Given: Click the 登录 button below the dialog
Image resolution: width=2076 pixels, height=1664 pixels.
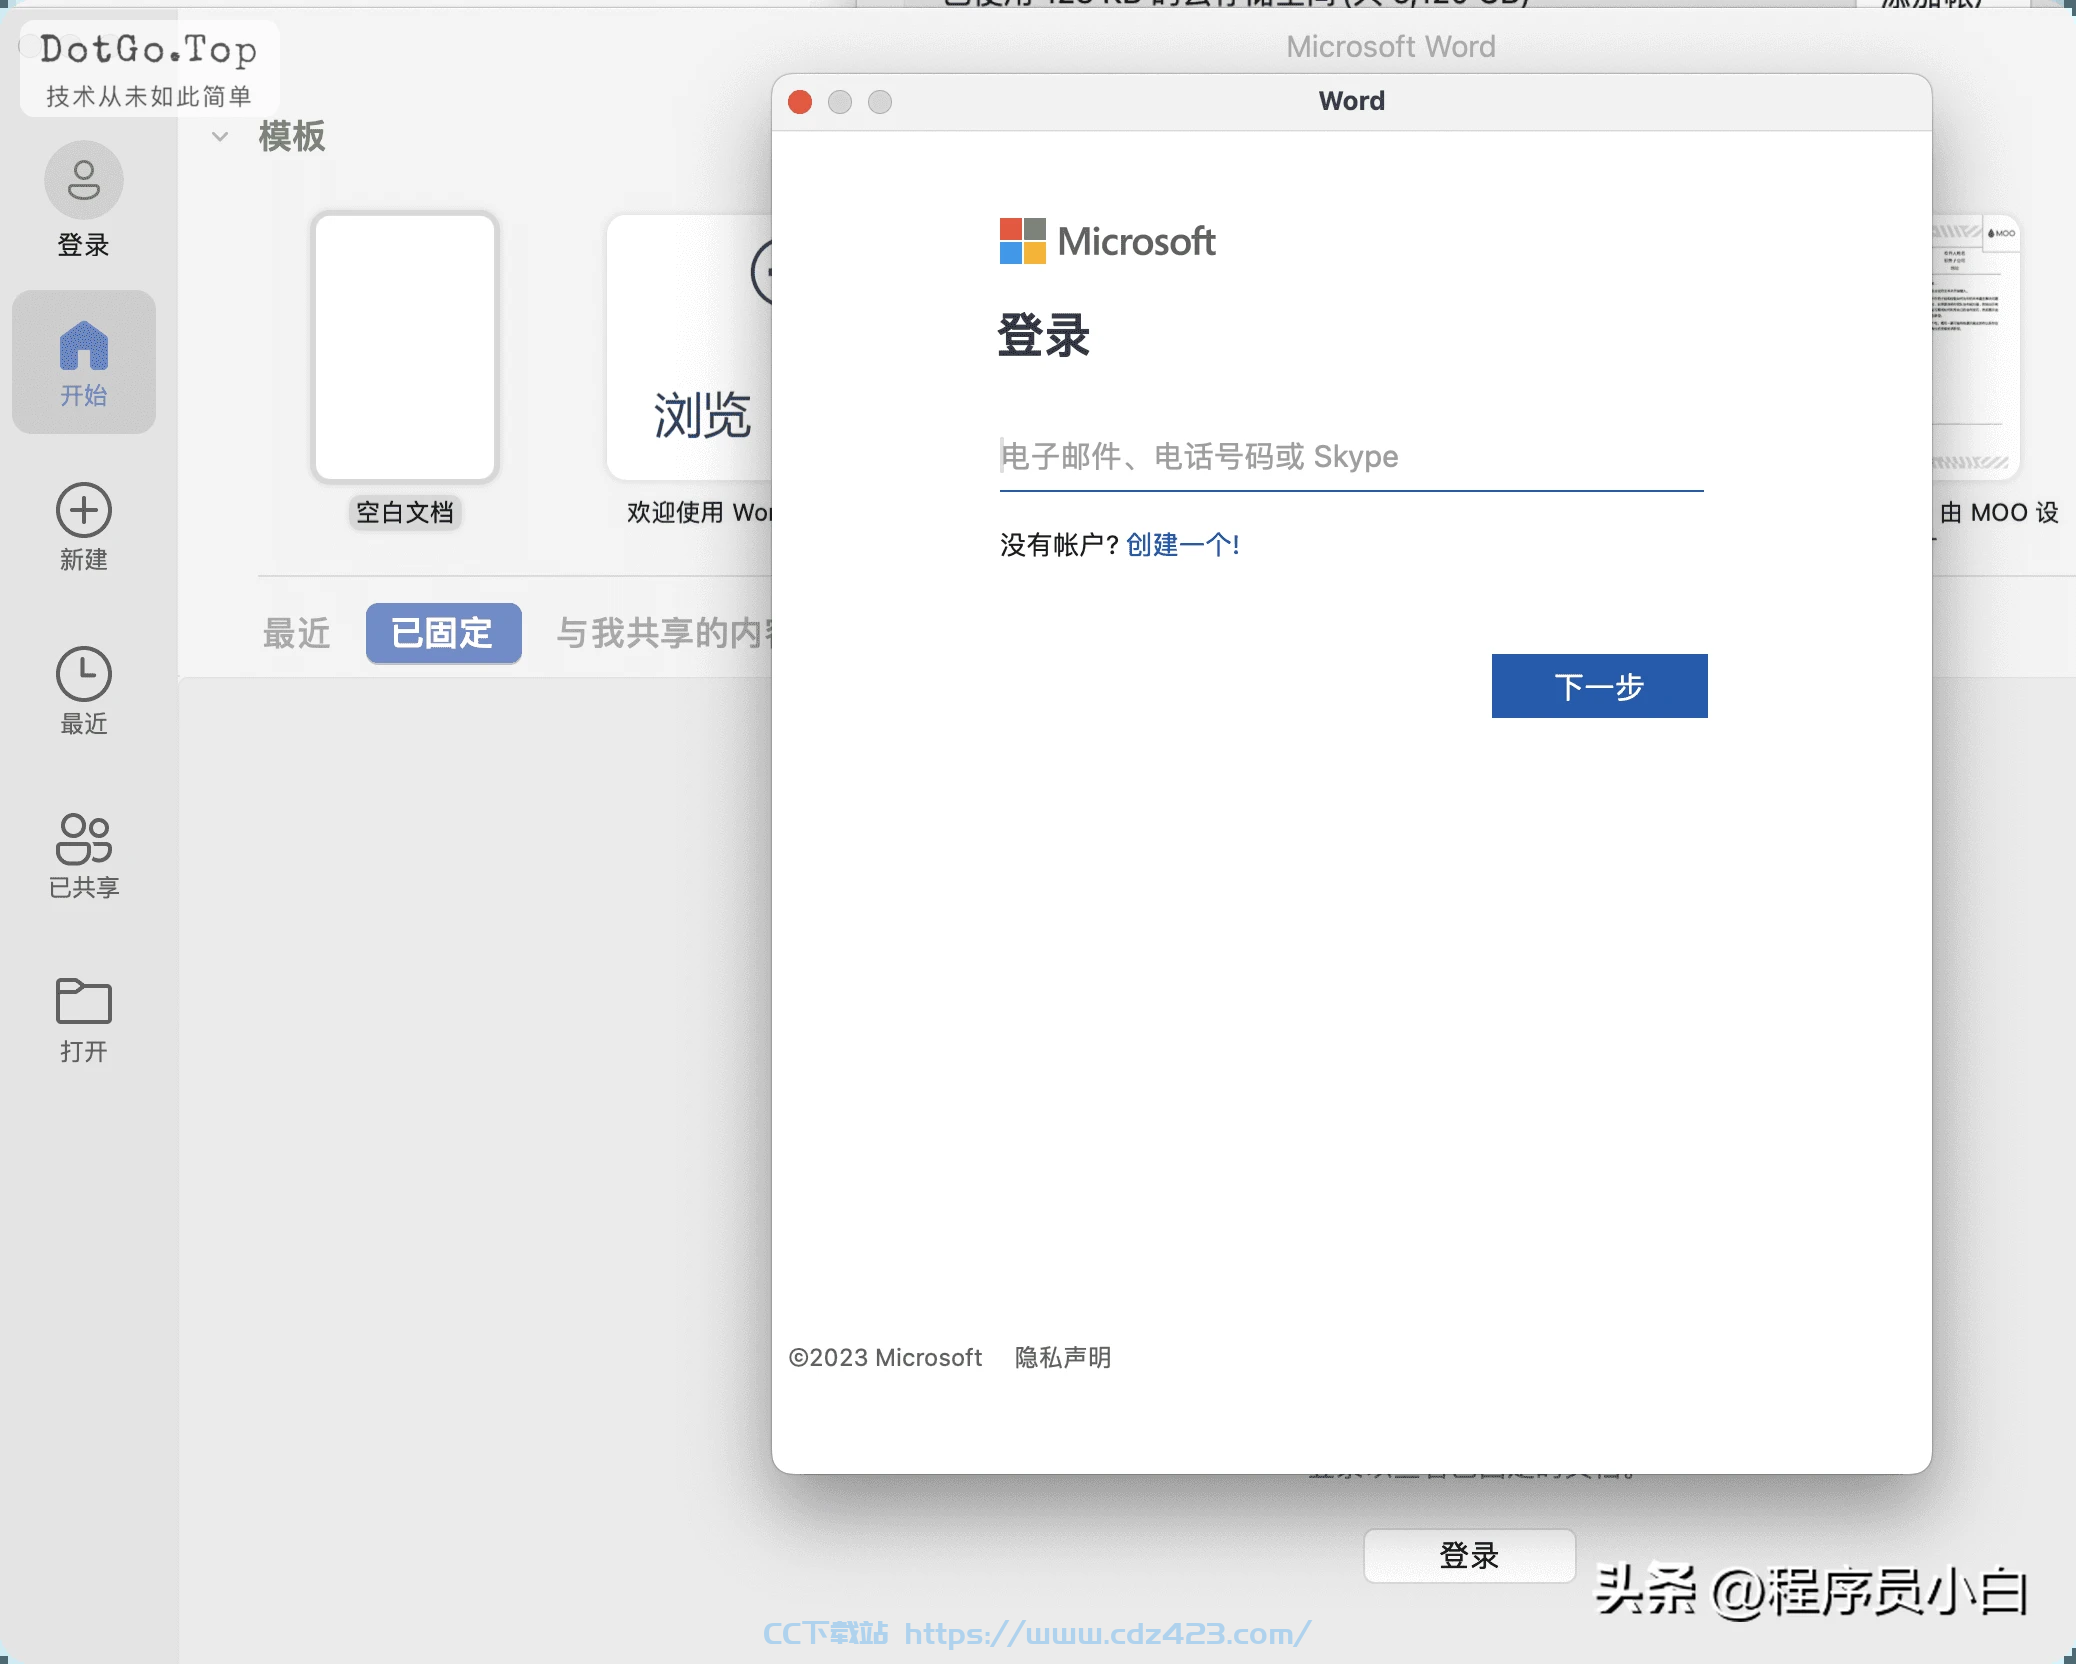Looking at the screenshot, I should 1469,1555.
